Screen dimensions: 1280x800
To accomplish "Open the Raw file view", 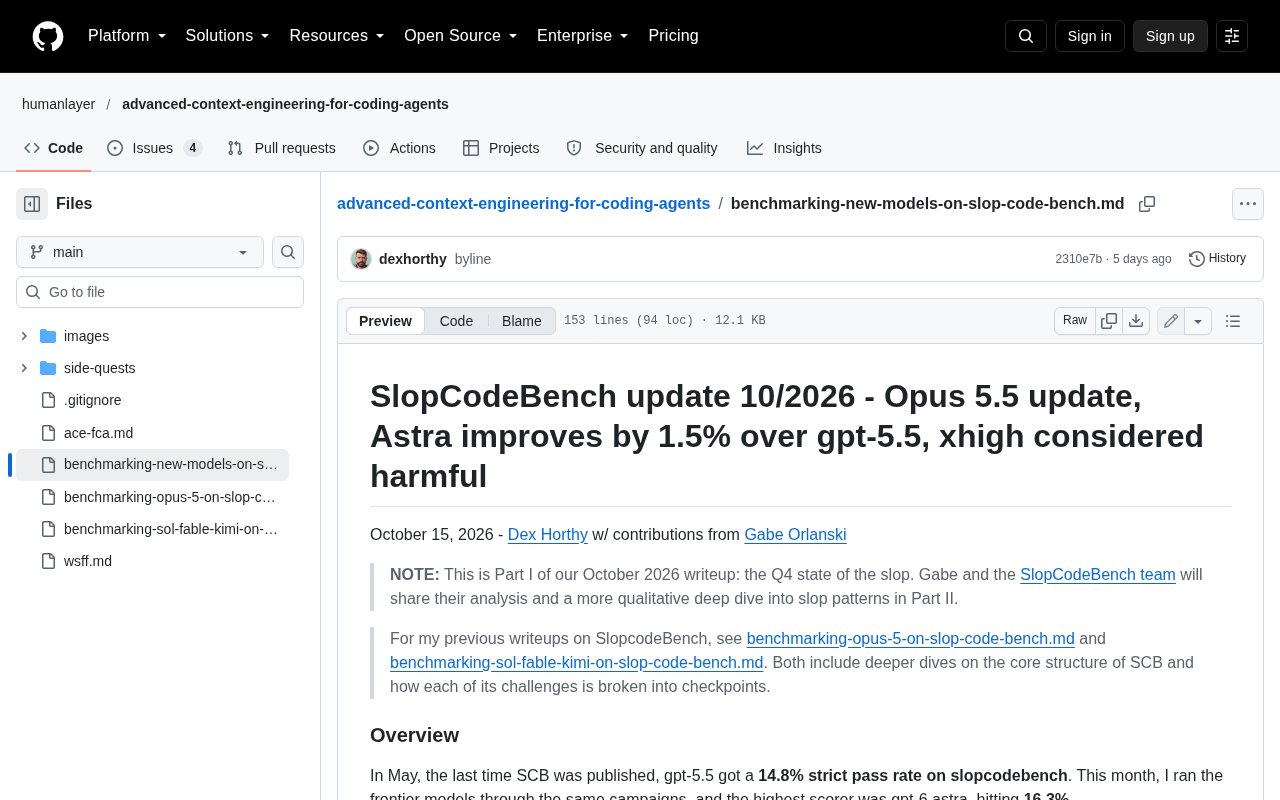I will click(x=1075, y=321).
